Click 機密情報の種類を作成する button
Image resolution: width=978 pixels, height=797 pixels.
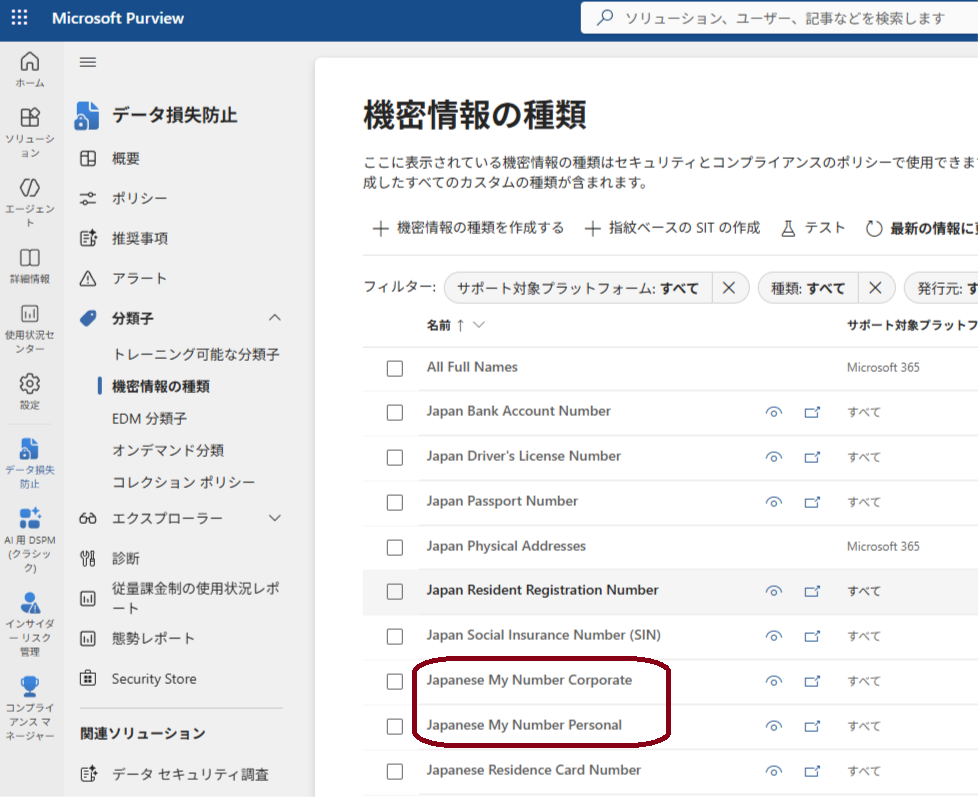click(x=468, y=228)
